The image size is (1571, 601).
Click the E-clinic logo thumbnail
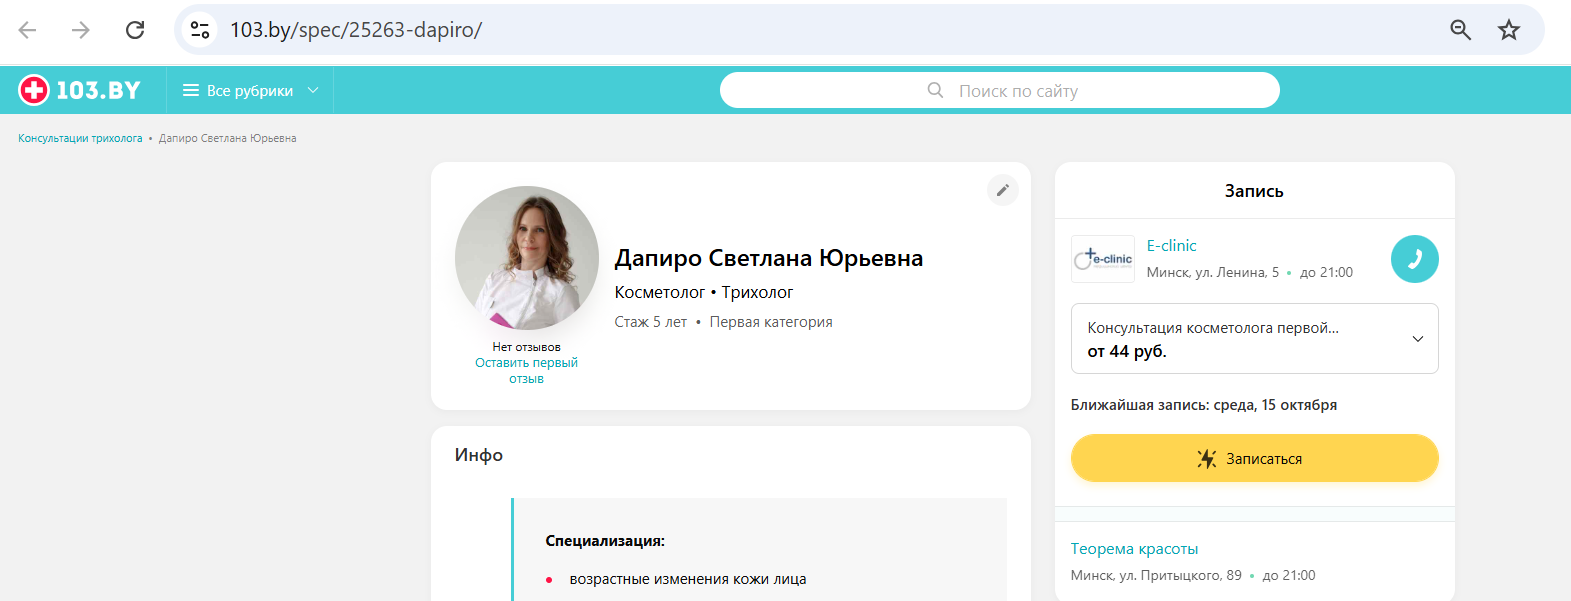[1103, 259]
